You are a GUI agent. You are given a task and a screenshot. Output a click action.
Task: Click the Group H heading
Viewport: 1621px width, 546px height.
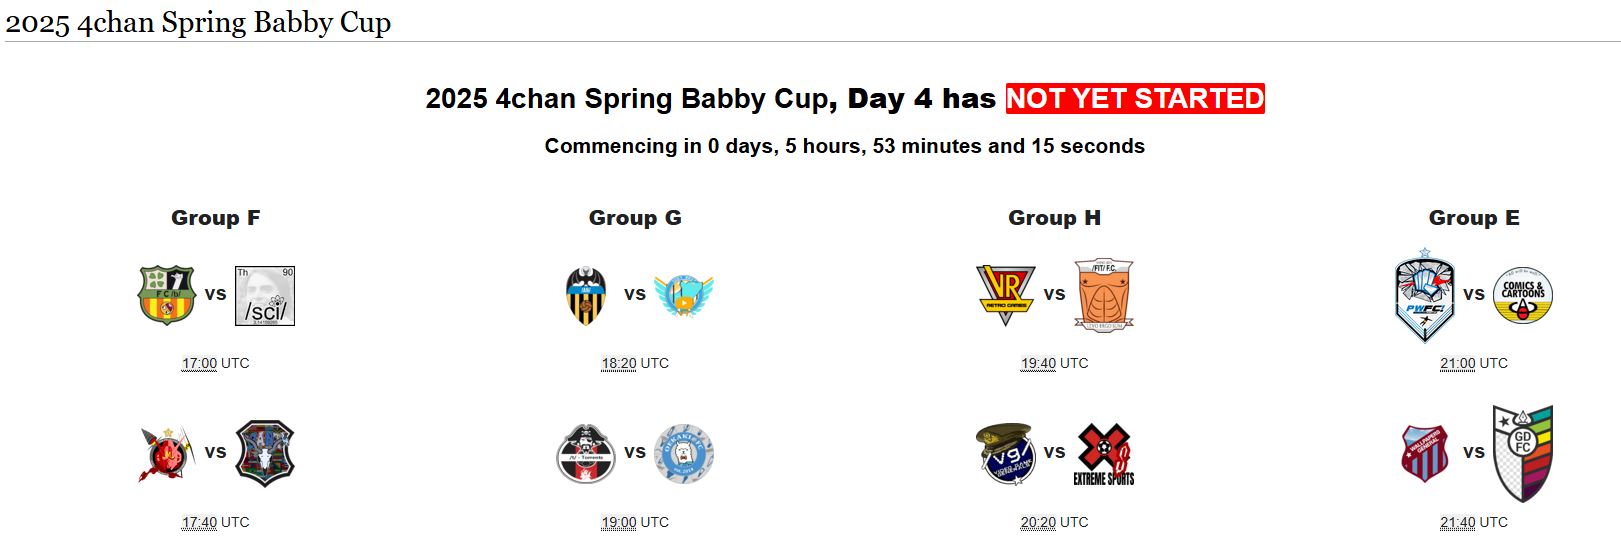click(x=1054, y=218)
